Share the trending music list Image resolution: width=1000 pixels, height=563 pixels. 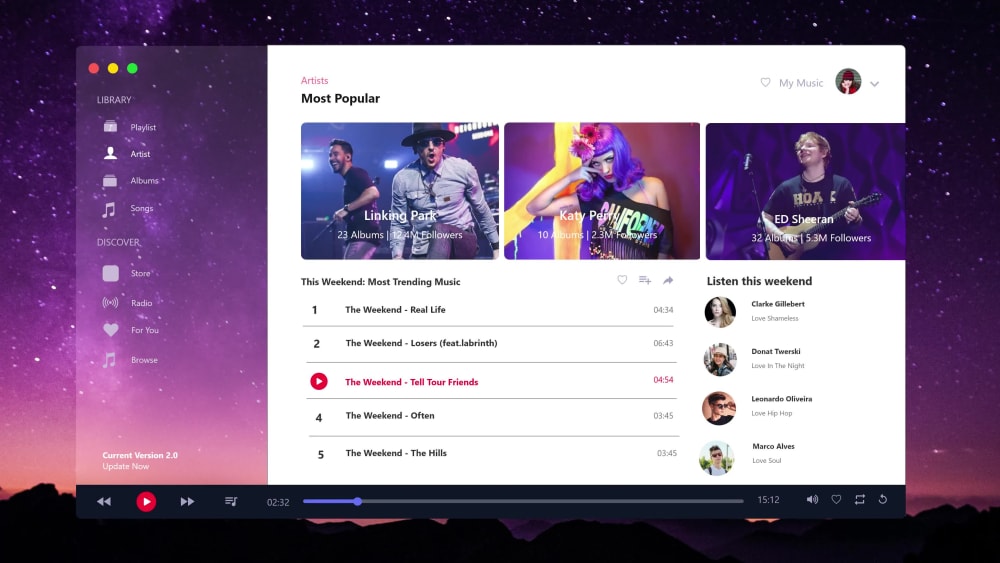(668, 280)
